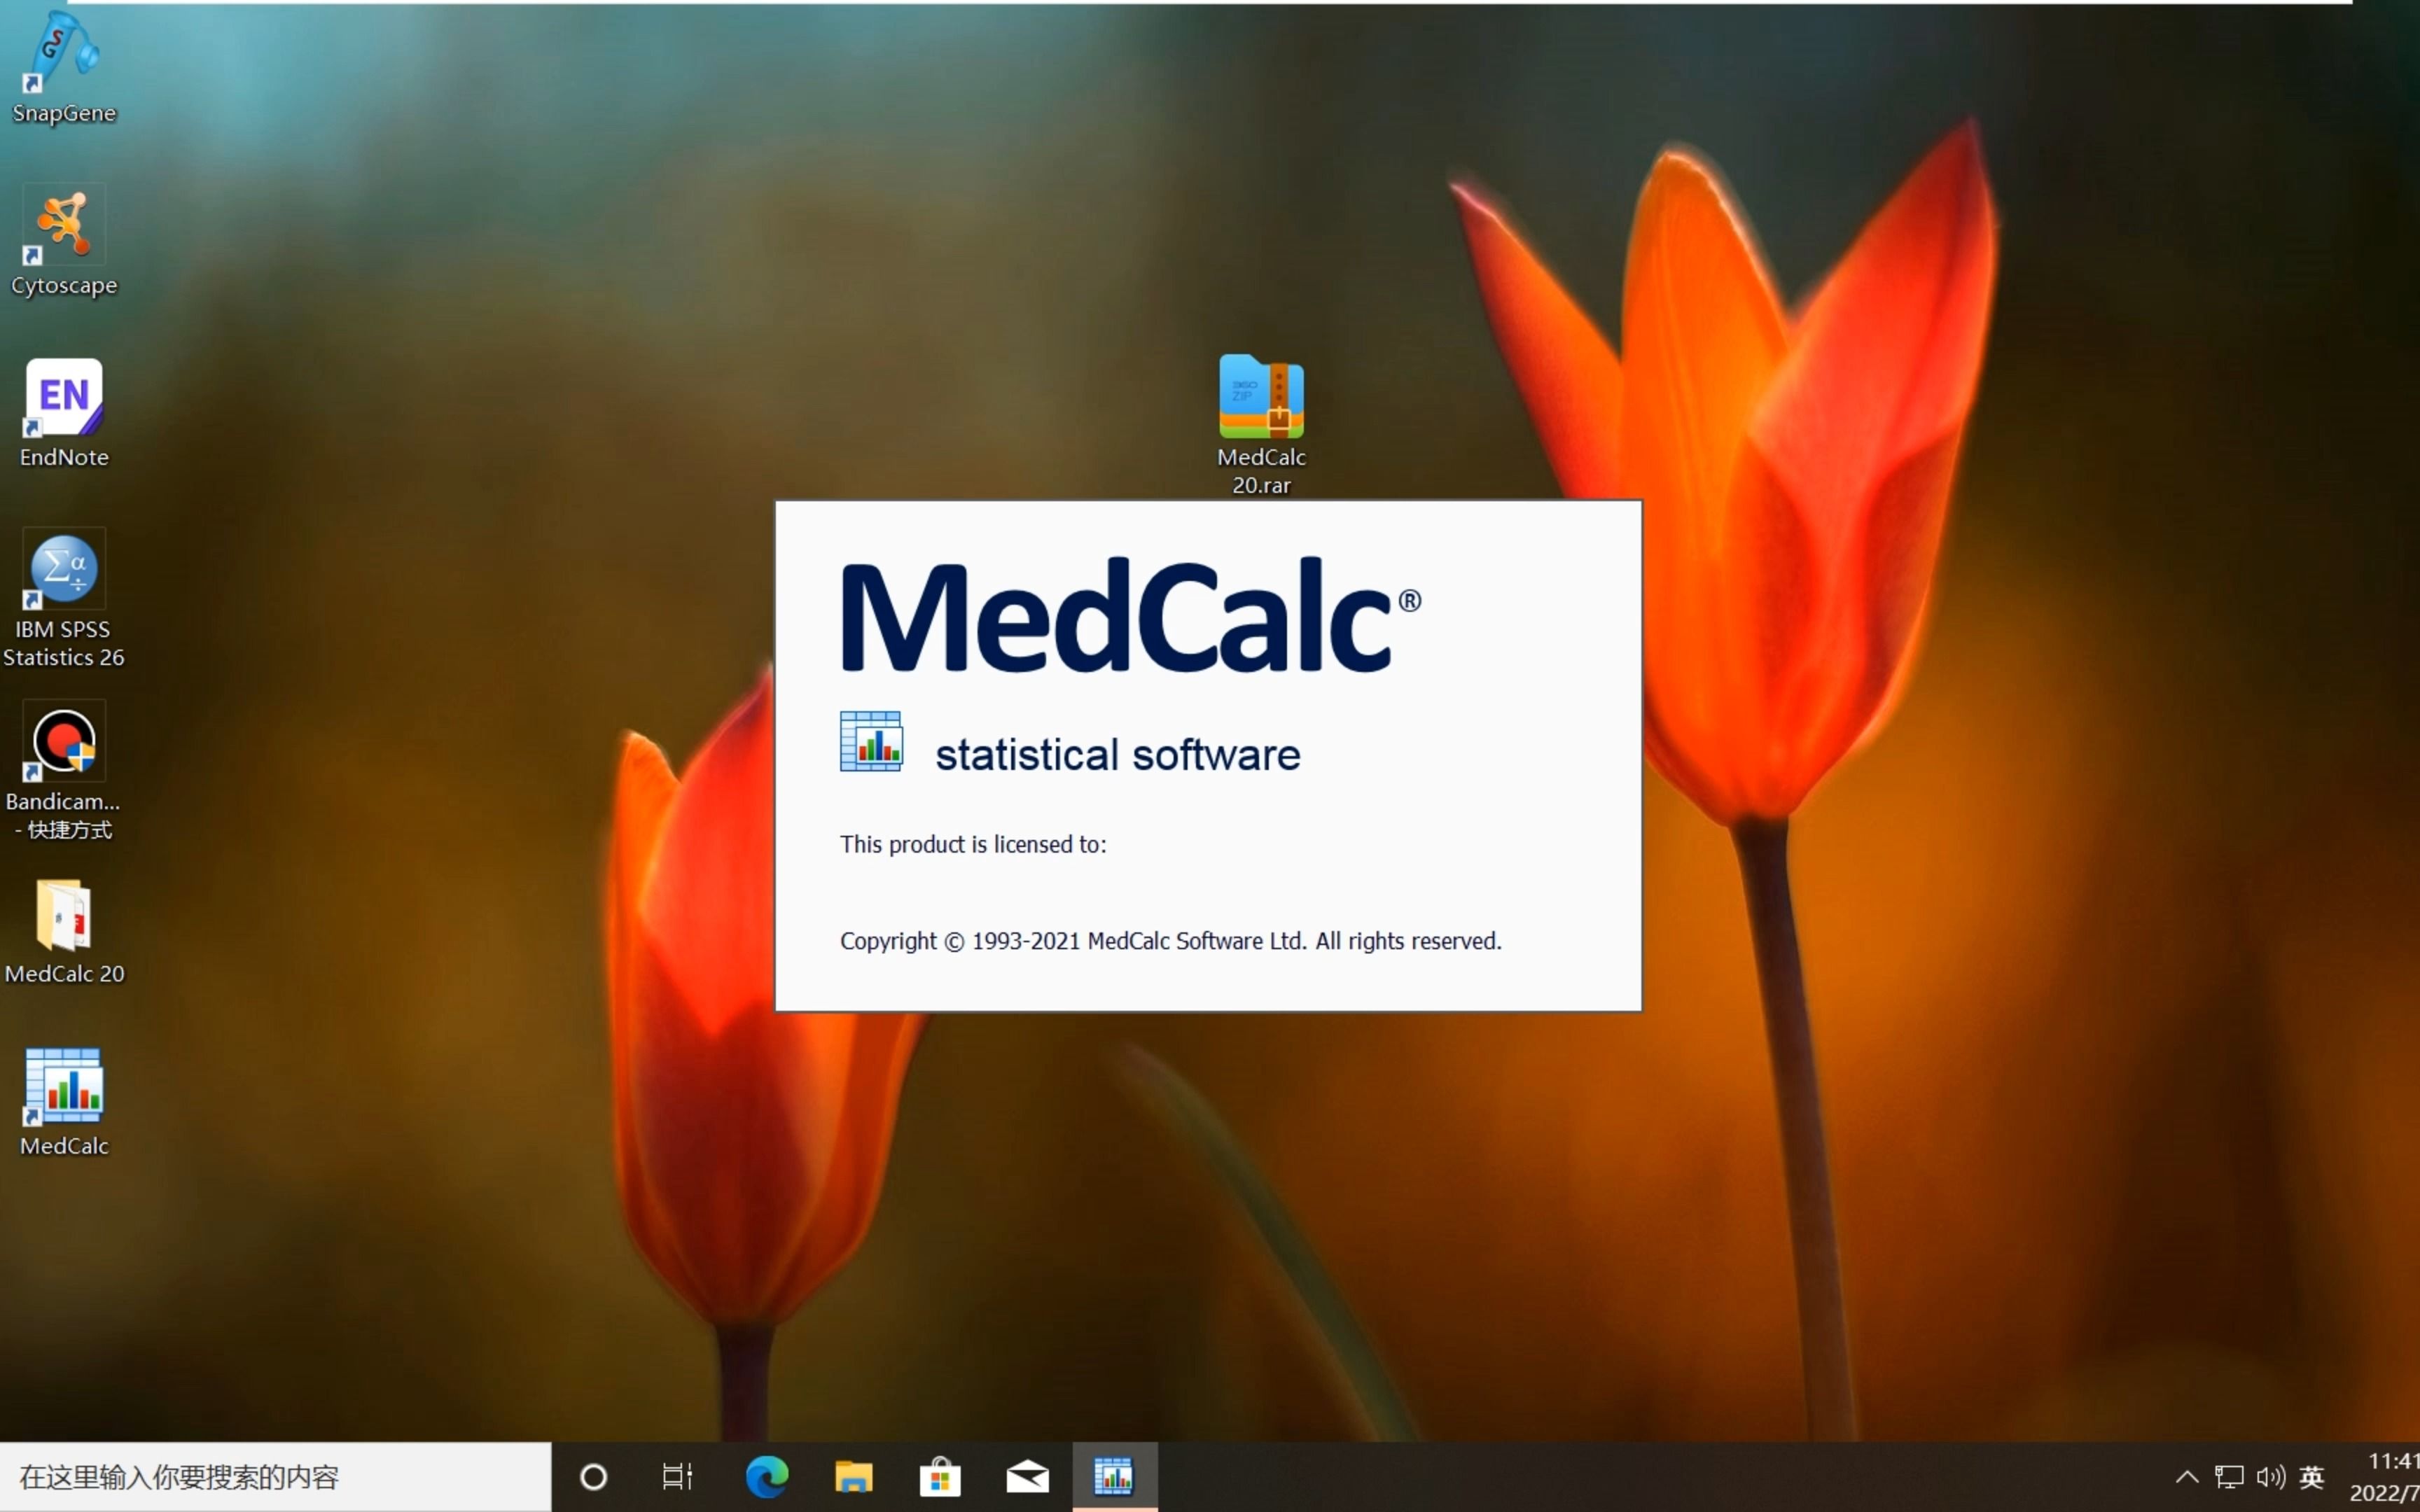
Task: Expand the hidden system tray icons
Action: pos(2187,1477)
